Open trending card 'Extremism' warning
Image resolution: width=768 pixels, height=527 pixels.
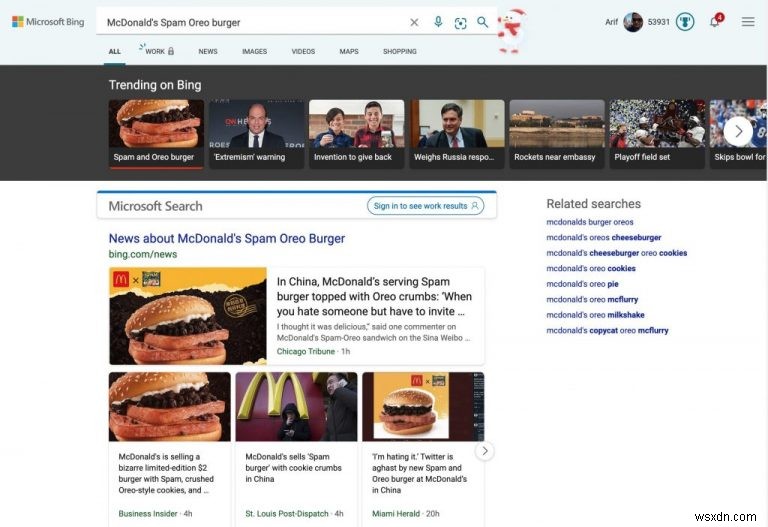tap(257, 134)
